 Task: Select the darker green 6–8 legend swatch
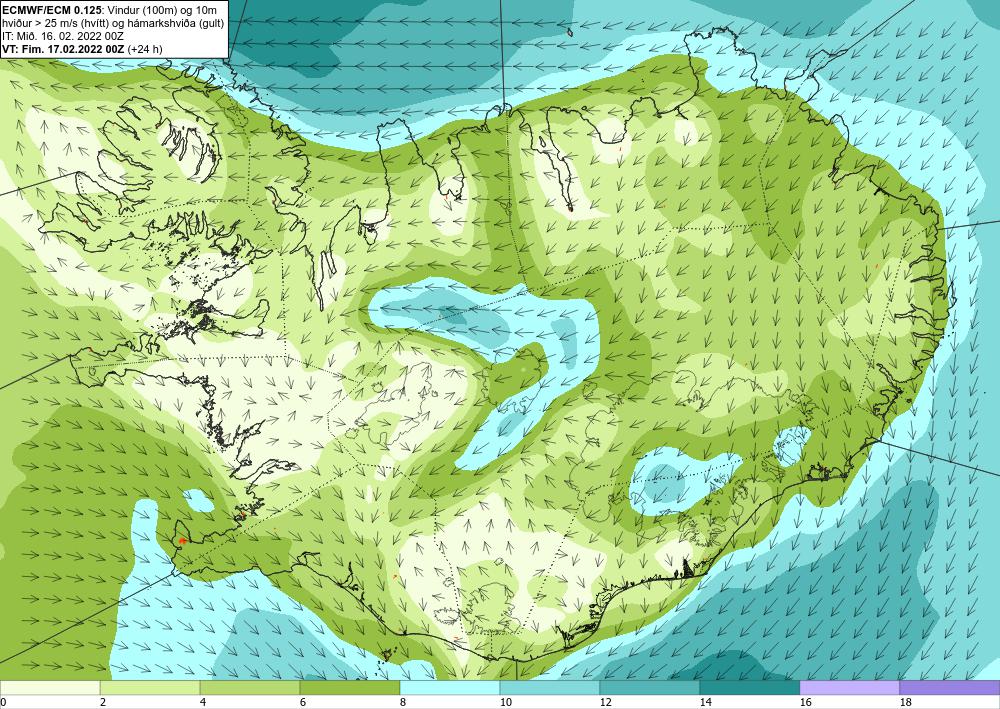(x=349, y=688)
